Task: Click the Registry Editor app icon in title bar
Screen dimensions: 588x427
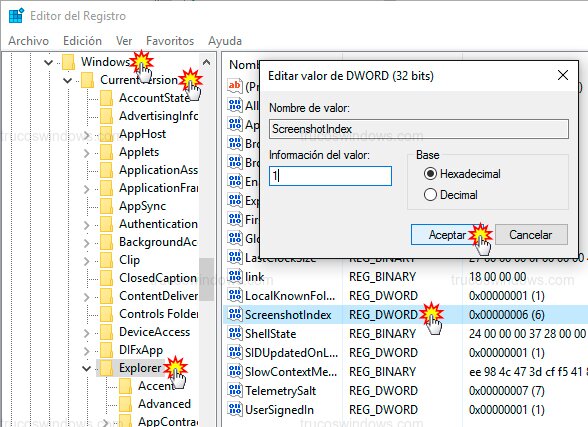Action: click(16, 16)
